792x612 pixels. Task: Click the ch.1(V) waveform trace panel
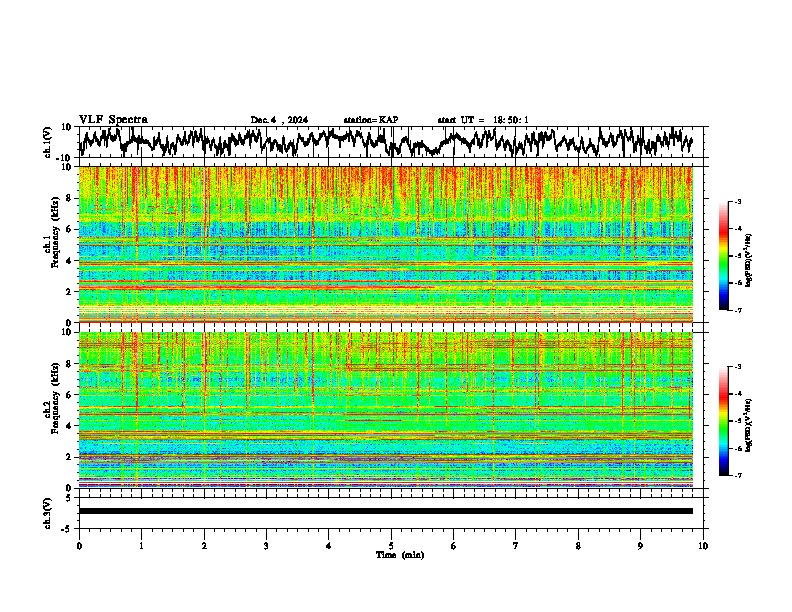pos(393,142)
